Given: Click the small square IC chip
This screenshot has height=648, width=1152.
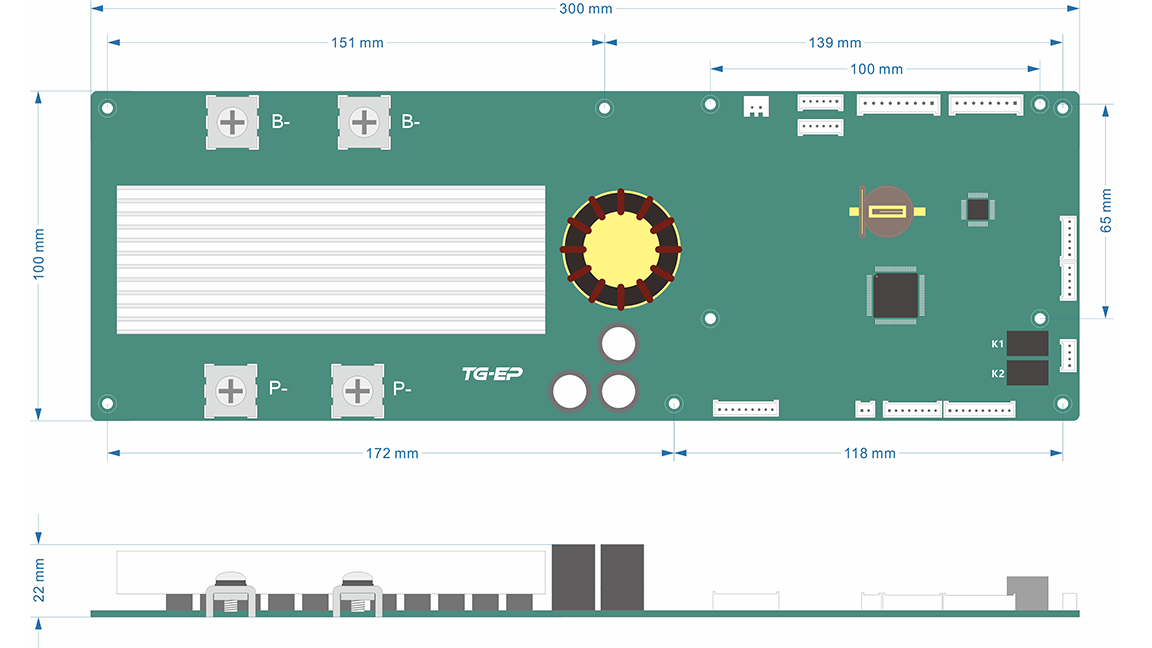Looking at the screenshot, I should click(x=977, y=208).
